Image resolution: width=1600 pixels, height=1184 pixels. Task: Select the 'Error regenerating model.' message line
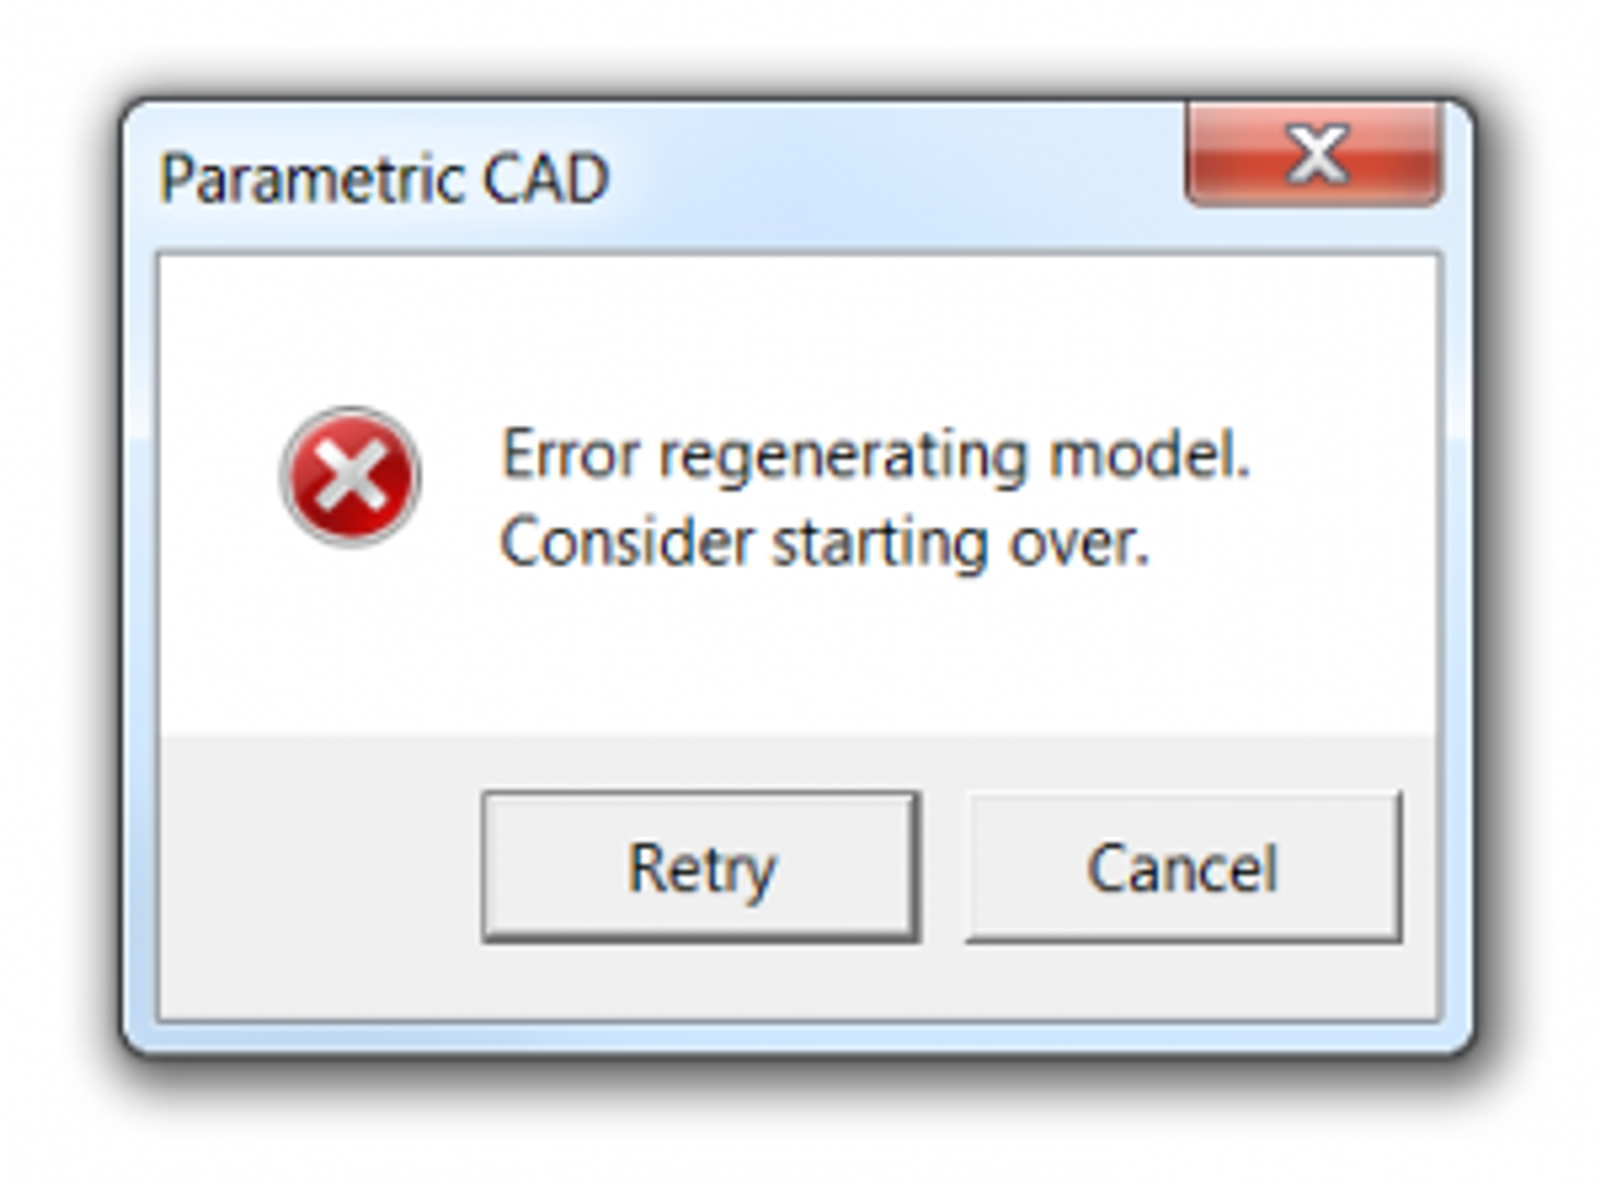pyautogui.click(x=875, y=456)
